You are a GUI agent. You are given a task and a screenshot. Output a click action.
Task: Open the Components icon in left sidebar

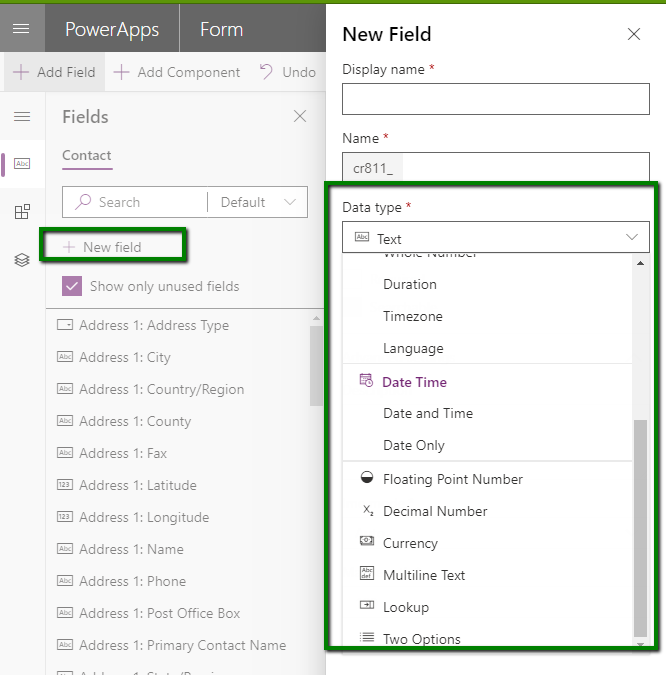(x=22, y=212)
